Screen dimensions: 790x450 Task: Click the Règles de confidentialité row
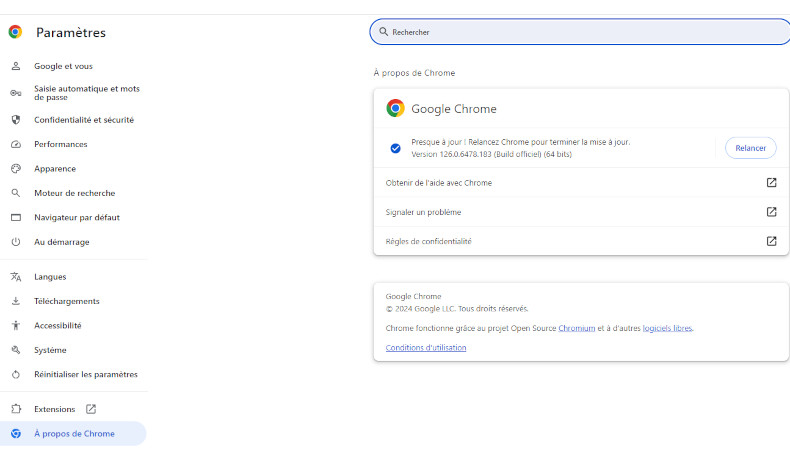tap(581, 241)
